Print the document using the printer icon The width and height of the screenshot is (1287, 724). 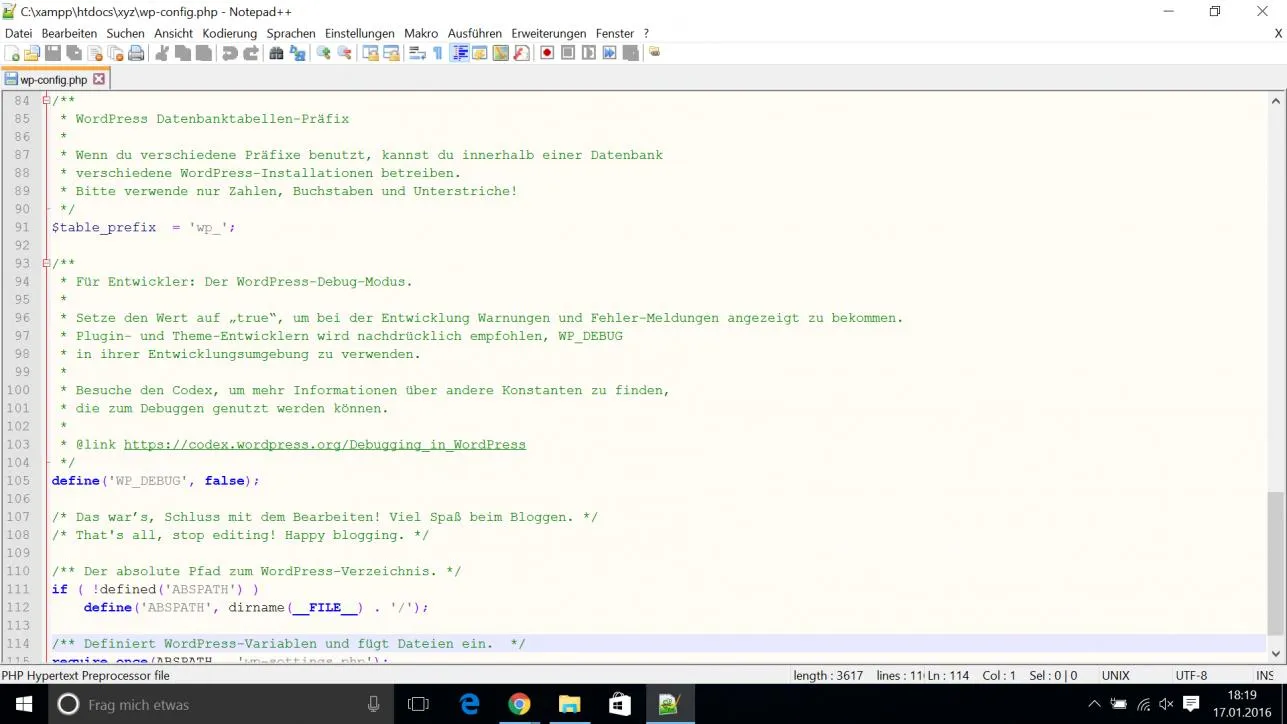[136, 53]
